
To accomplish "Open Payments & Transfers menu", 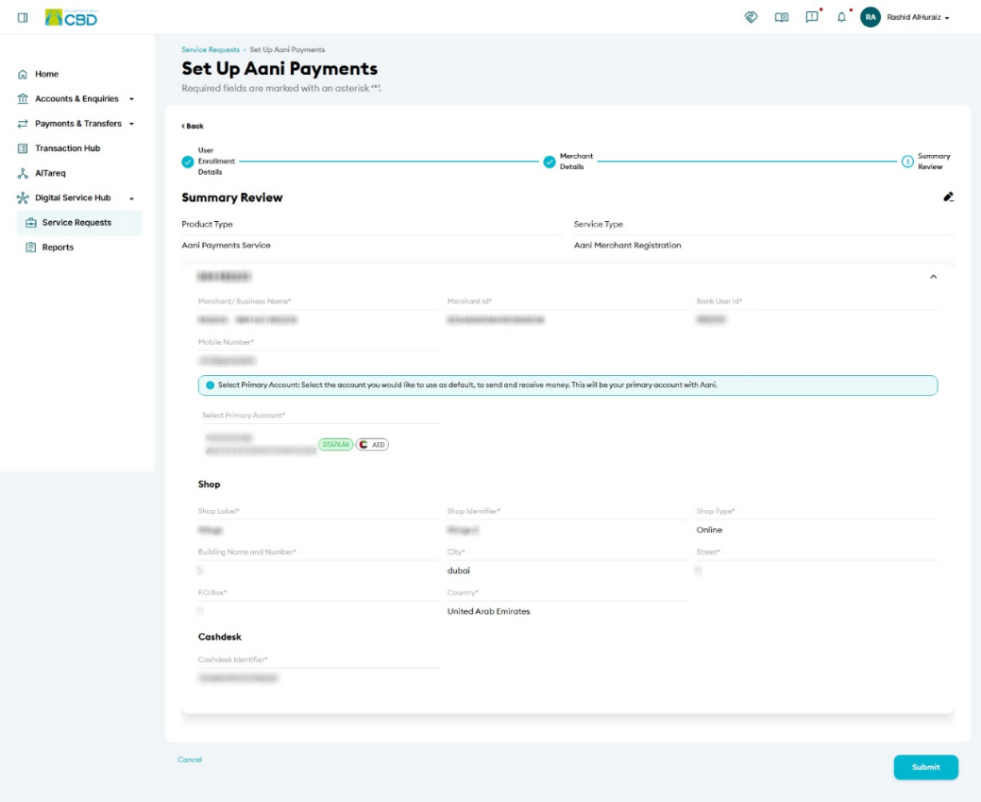I will tap(78, 124).
